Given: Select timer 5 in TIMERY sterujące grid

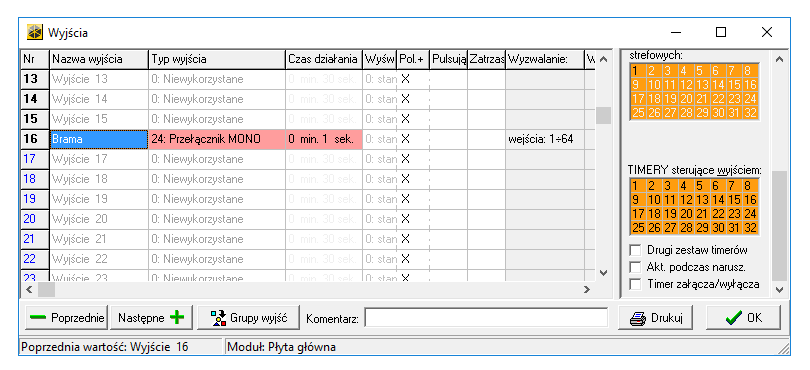Looking at the screenshot, I should (x=699, y=186).
